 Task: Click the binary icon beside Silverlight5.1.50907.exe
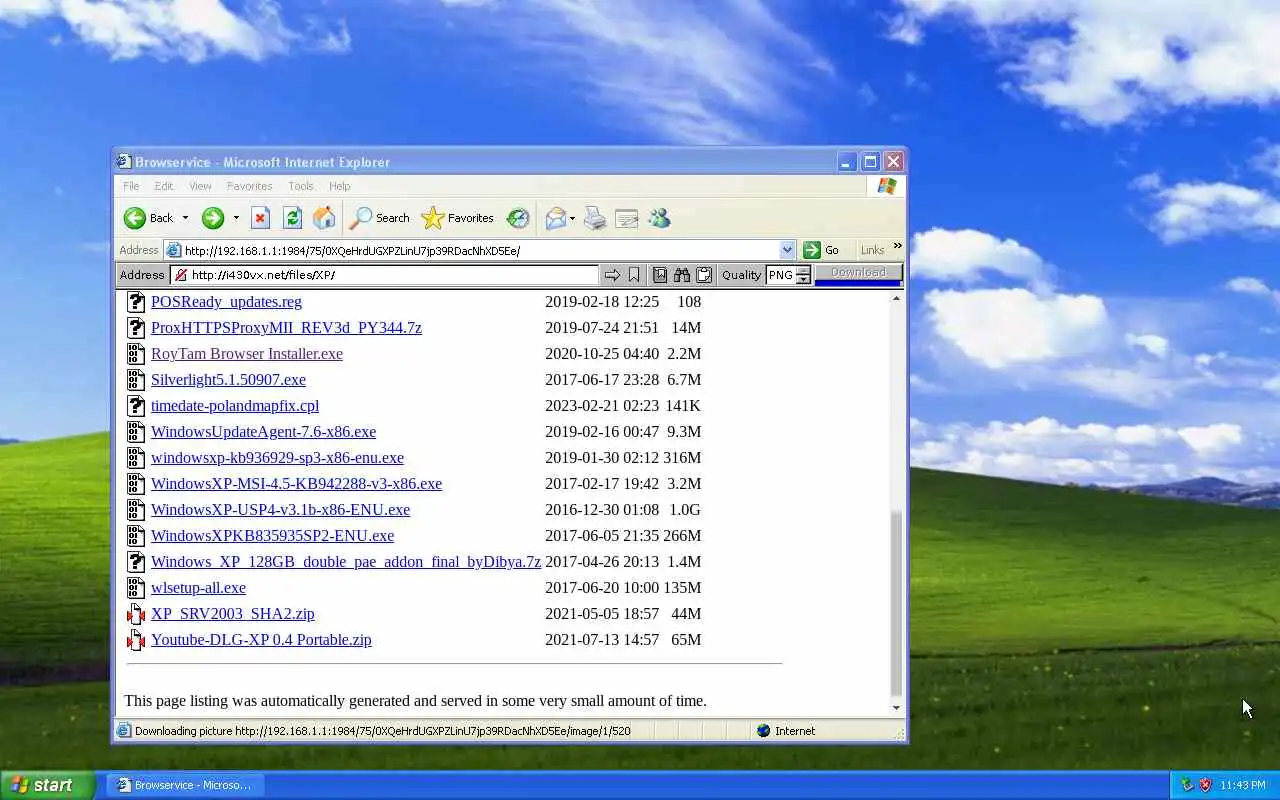[x=136, y=380]
